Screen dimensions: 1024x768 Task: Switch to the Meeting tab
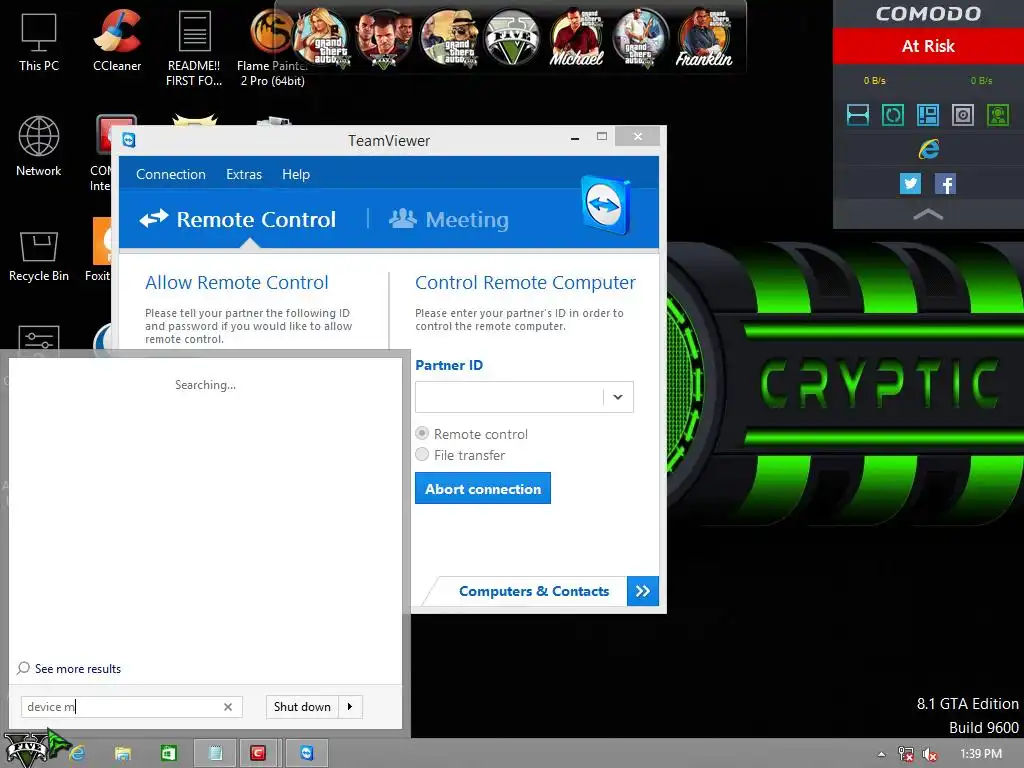(x=449, y=219)
